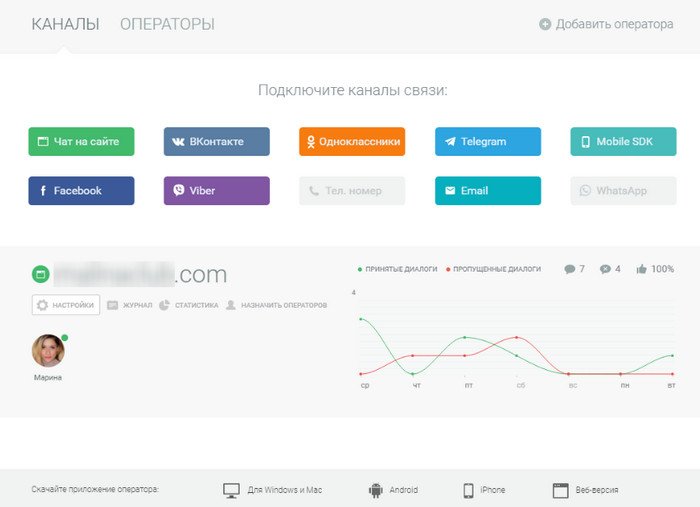The image size is (700, 507).
Task: Click the Для Windows и Mac download link
Action: [x=285, y=490]
